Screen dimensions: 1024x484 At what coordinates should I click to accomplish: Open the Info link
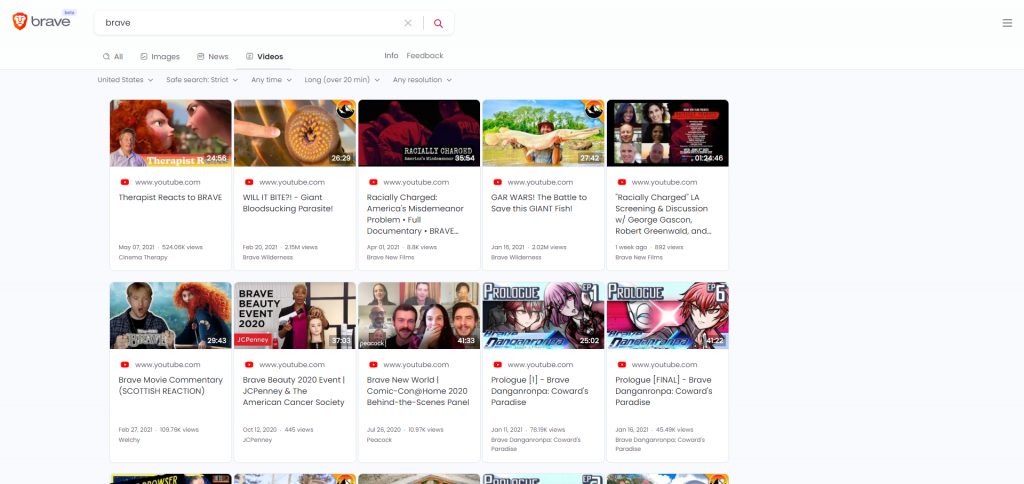coord(391,56)
